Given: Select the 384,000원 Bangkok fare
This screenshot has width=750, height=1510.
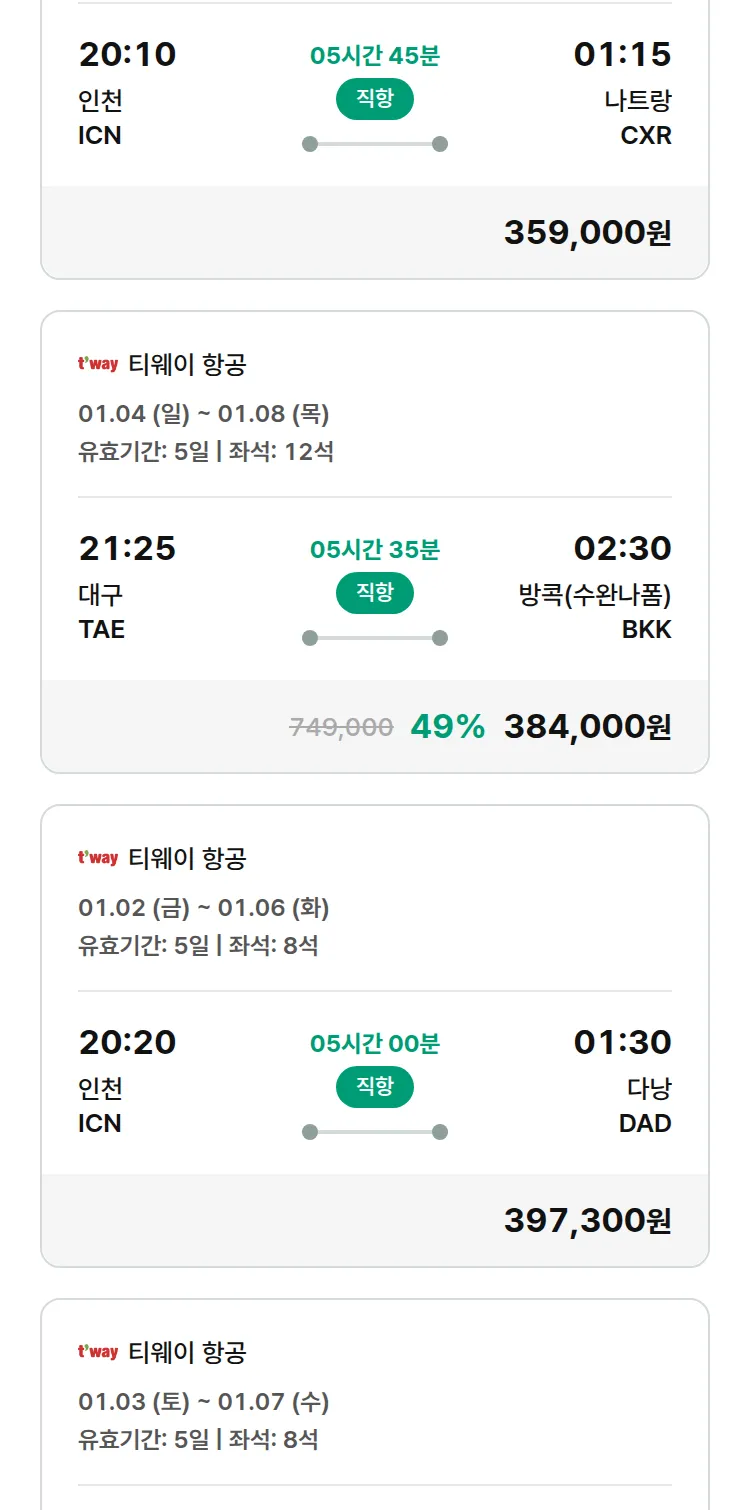Looking at the screenshot, I should [587, 727].
